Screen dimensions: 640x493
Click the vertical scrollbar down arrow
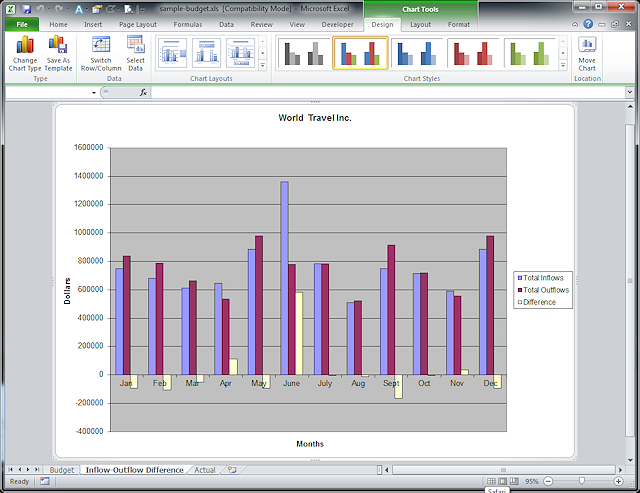point(630,460)
